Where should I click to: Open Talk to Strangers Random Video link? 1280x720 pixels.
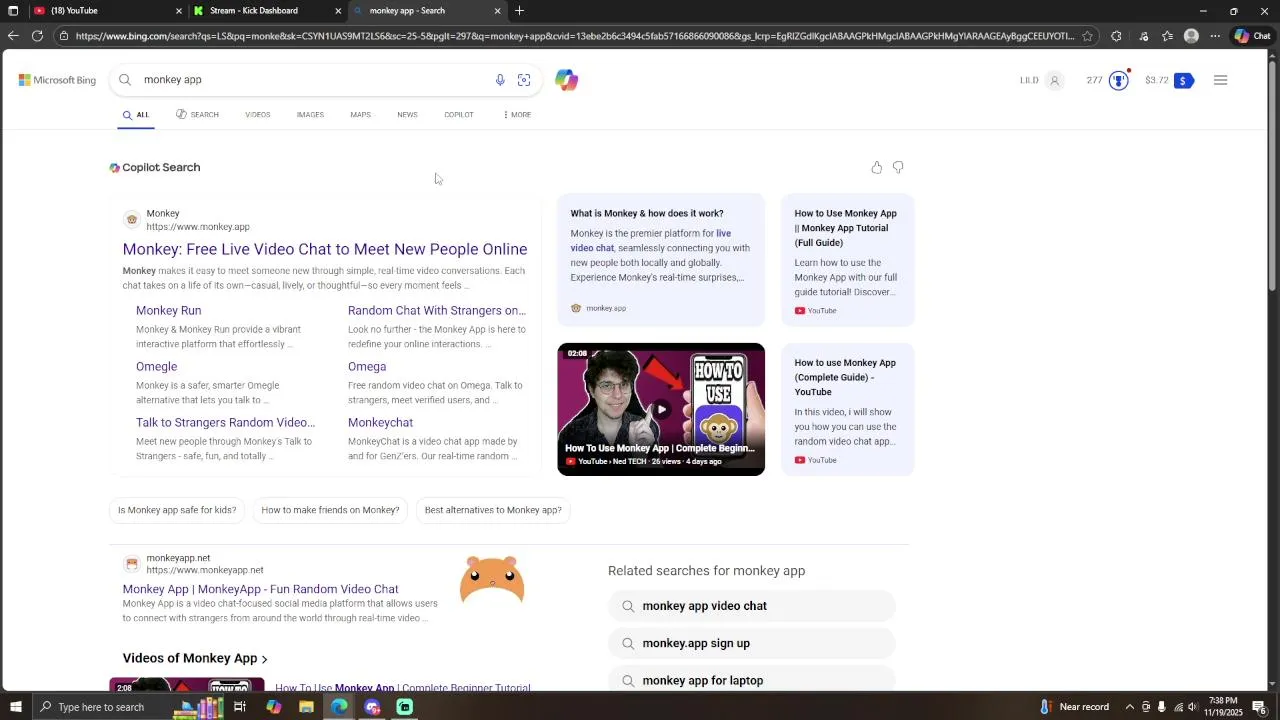coord(225,423)
